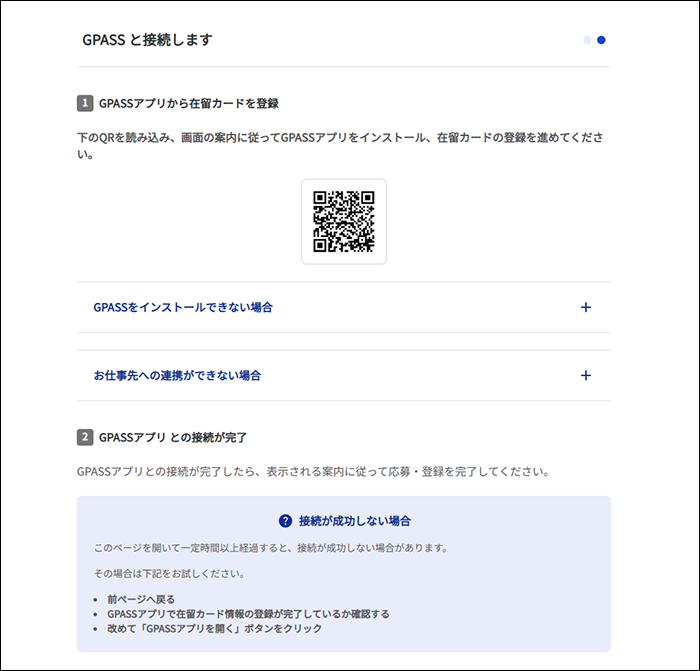This screenshot has width=700, height=671.
Task: Click '接続が成功しない場合' heading text
Action: (355, 521)
